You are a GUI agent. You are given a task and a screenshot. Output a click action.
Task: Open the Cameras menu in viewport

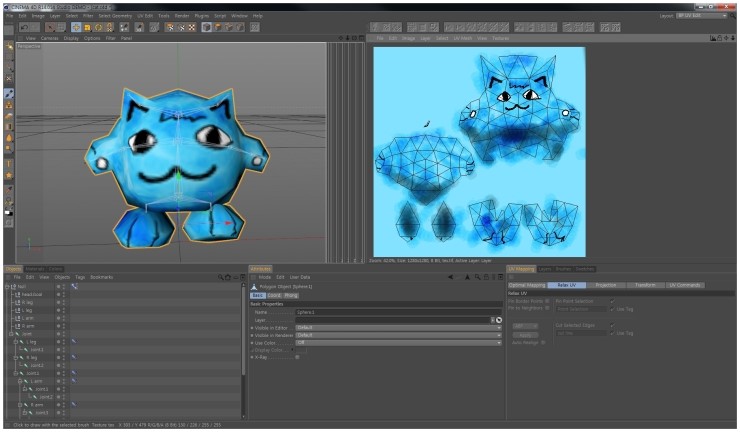[x=50, y=38]
